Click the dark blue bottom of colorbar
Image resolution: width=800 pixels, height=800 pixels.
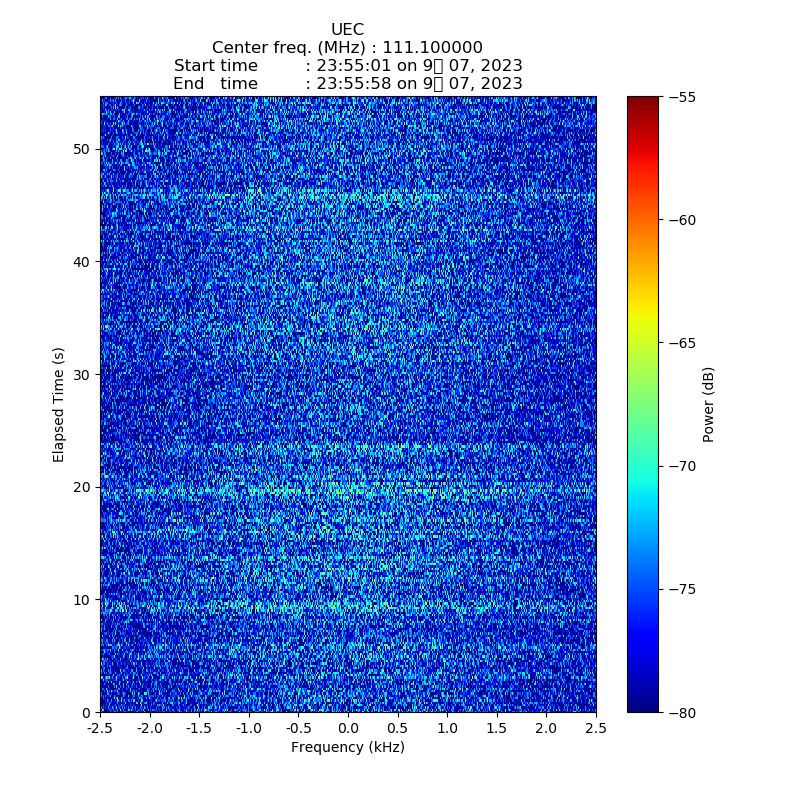click(x=643, y=706)
